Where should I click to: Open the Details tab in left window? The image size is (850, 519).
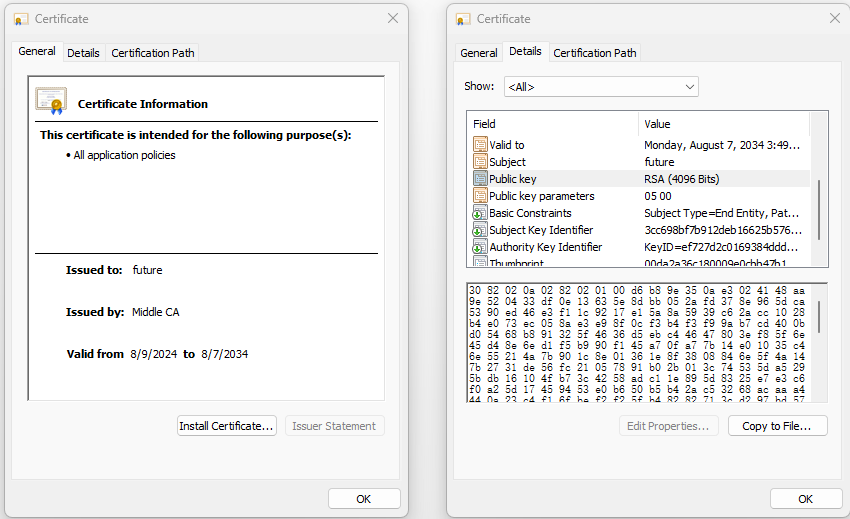84,53
